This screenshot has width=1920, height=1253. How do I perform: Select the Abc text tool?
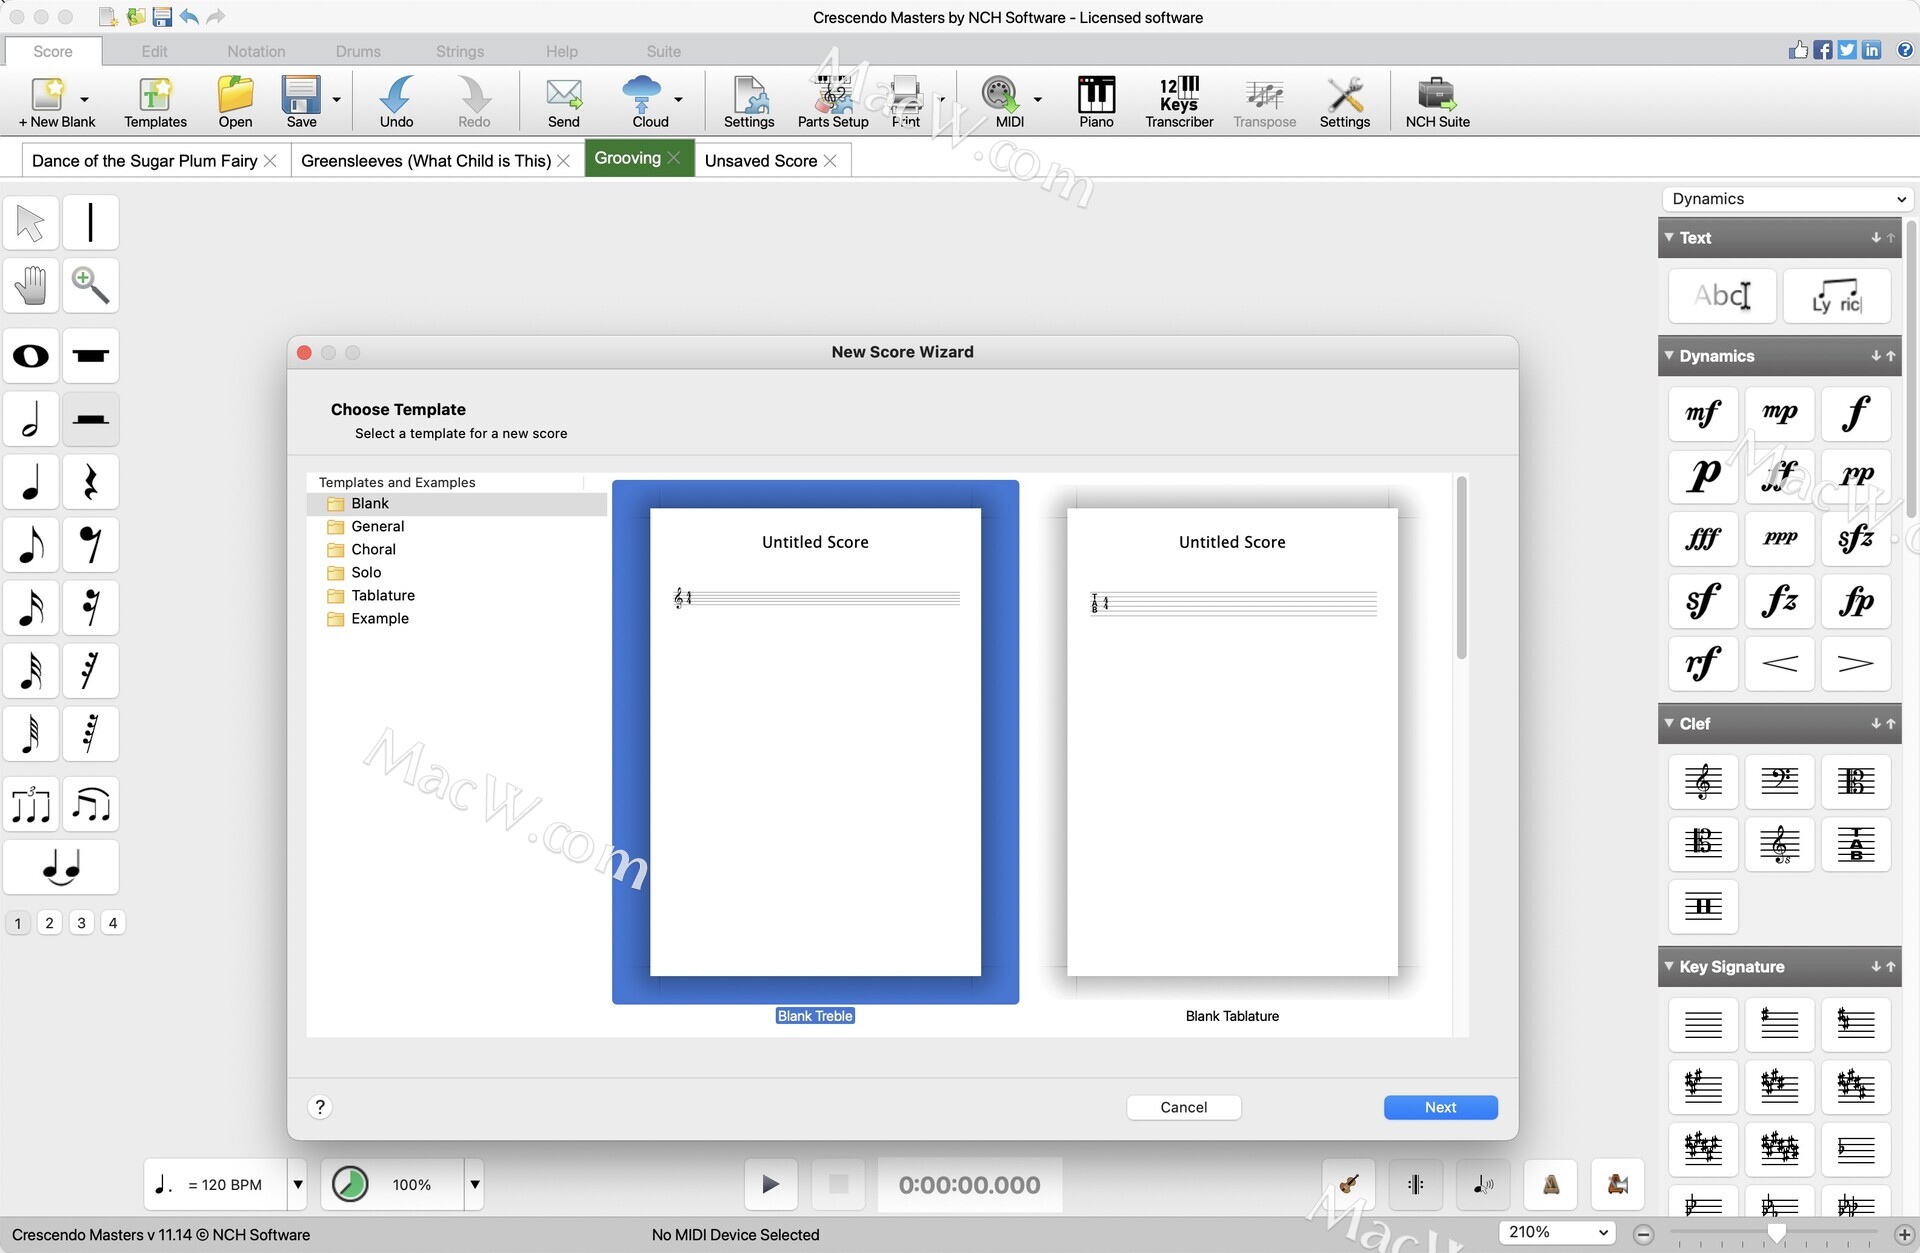pos(1723,296)
